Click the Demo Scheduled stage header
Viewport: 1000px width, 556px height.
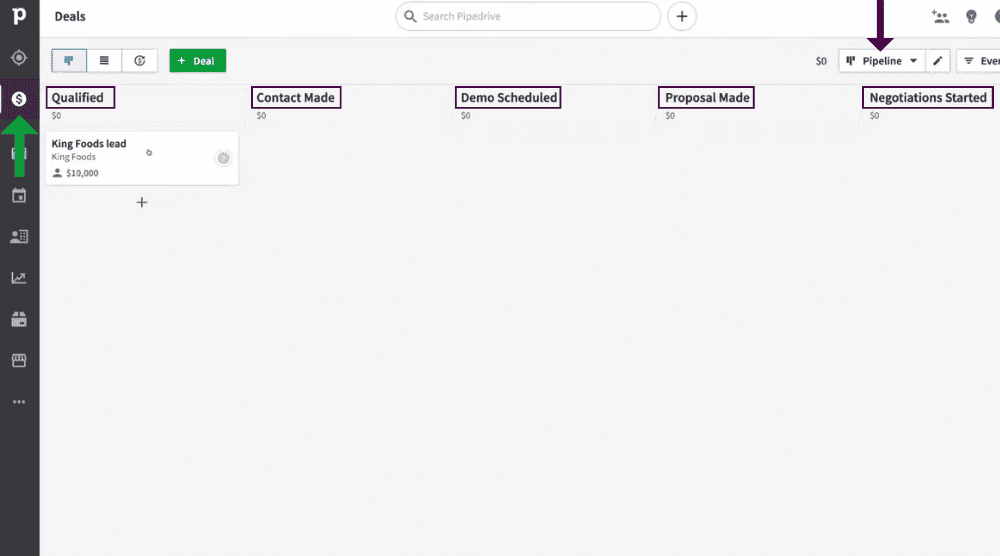[x=508, y=98]
